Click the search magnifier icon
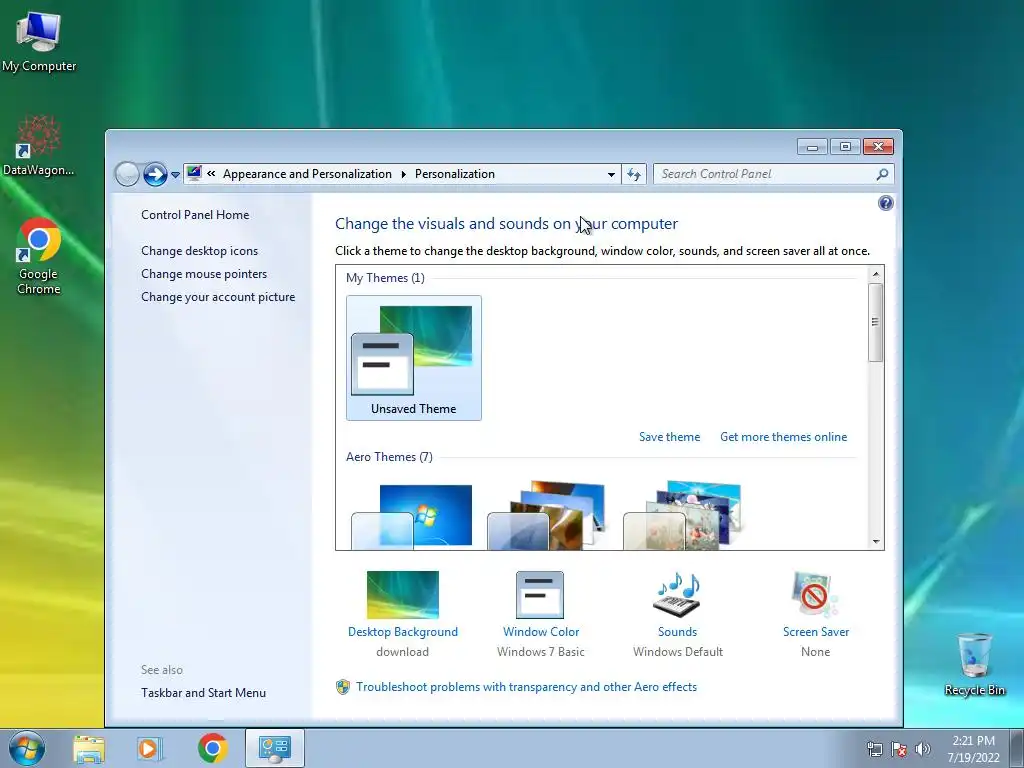This screenshot has width=1024, height=768. (x=882, y=174)
